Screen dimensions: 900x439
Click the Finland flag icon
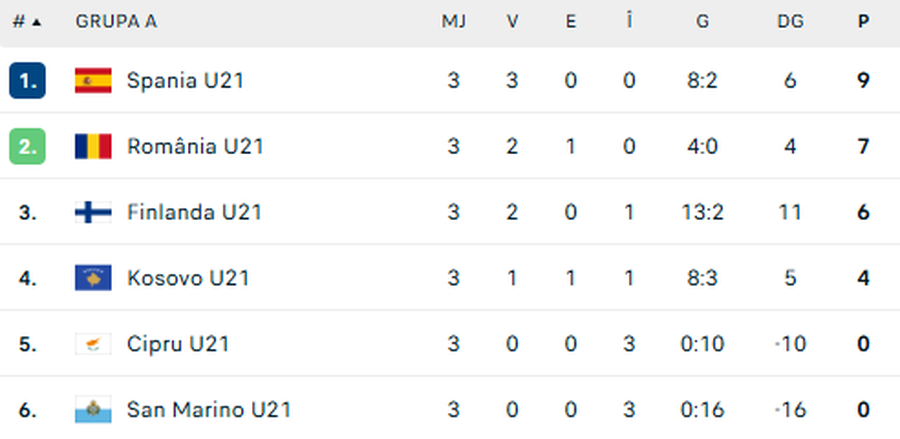coord(93,212)
